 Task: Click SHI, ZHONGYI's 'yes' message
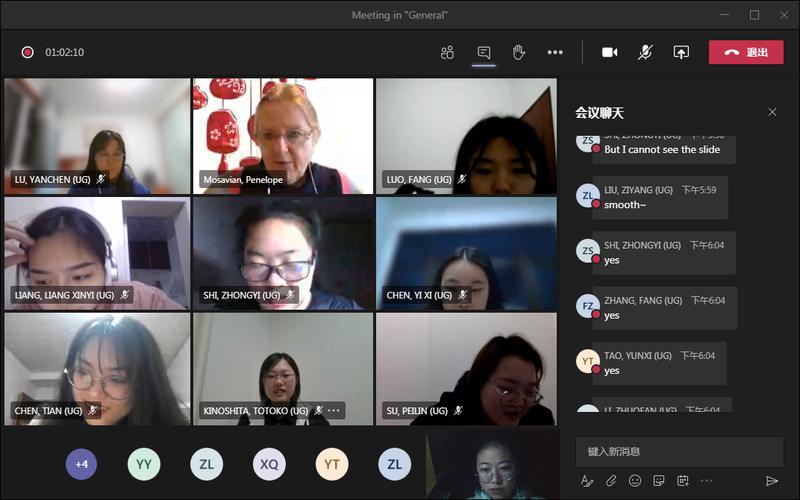coord(664,253)
